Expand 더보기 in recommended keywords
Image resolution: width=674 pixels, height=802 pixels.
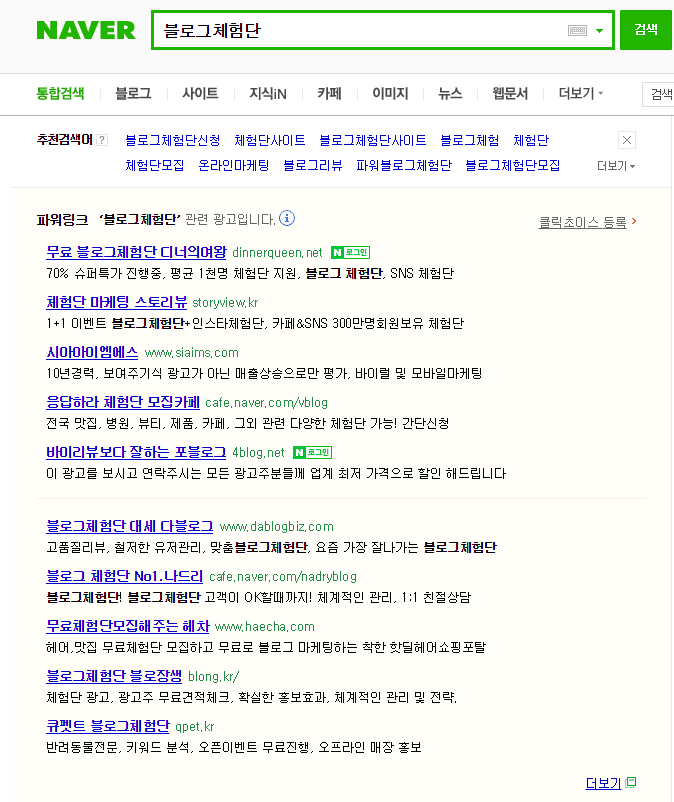(616, 166)
